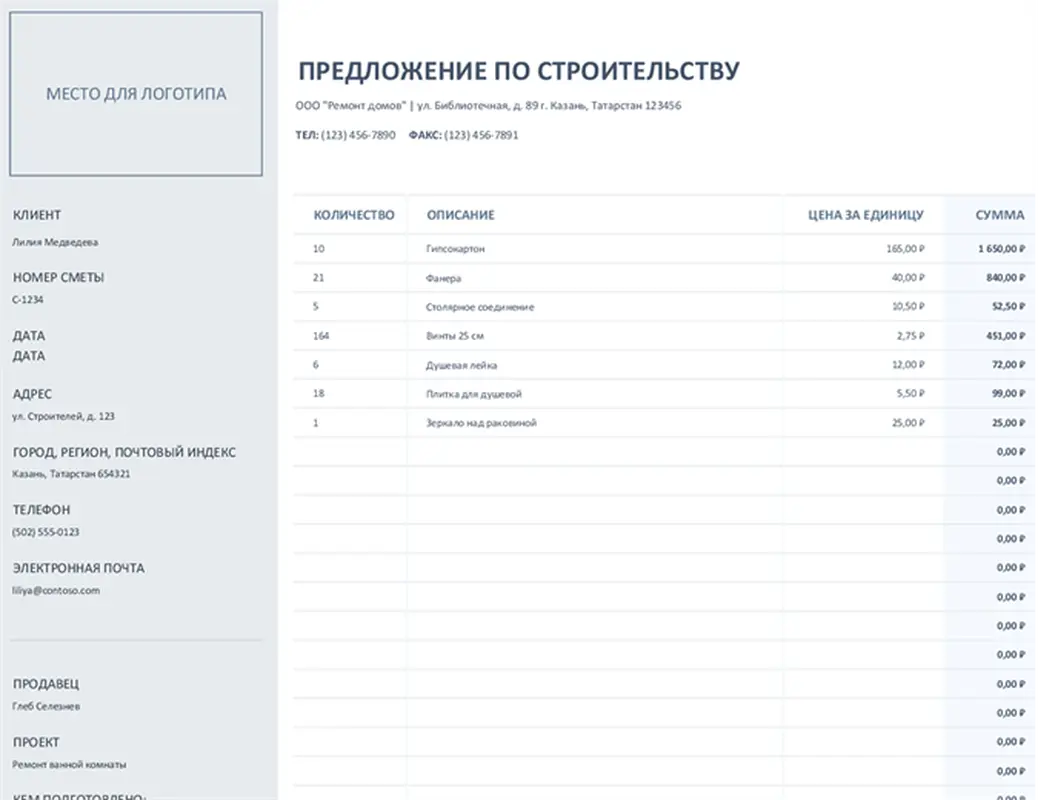The height and width of the screenshot is (800, 1038).
Task: Select the КОЛИЧЕСТВО column header
Action: coord(355,214)
